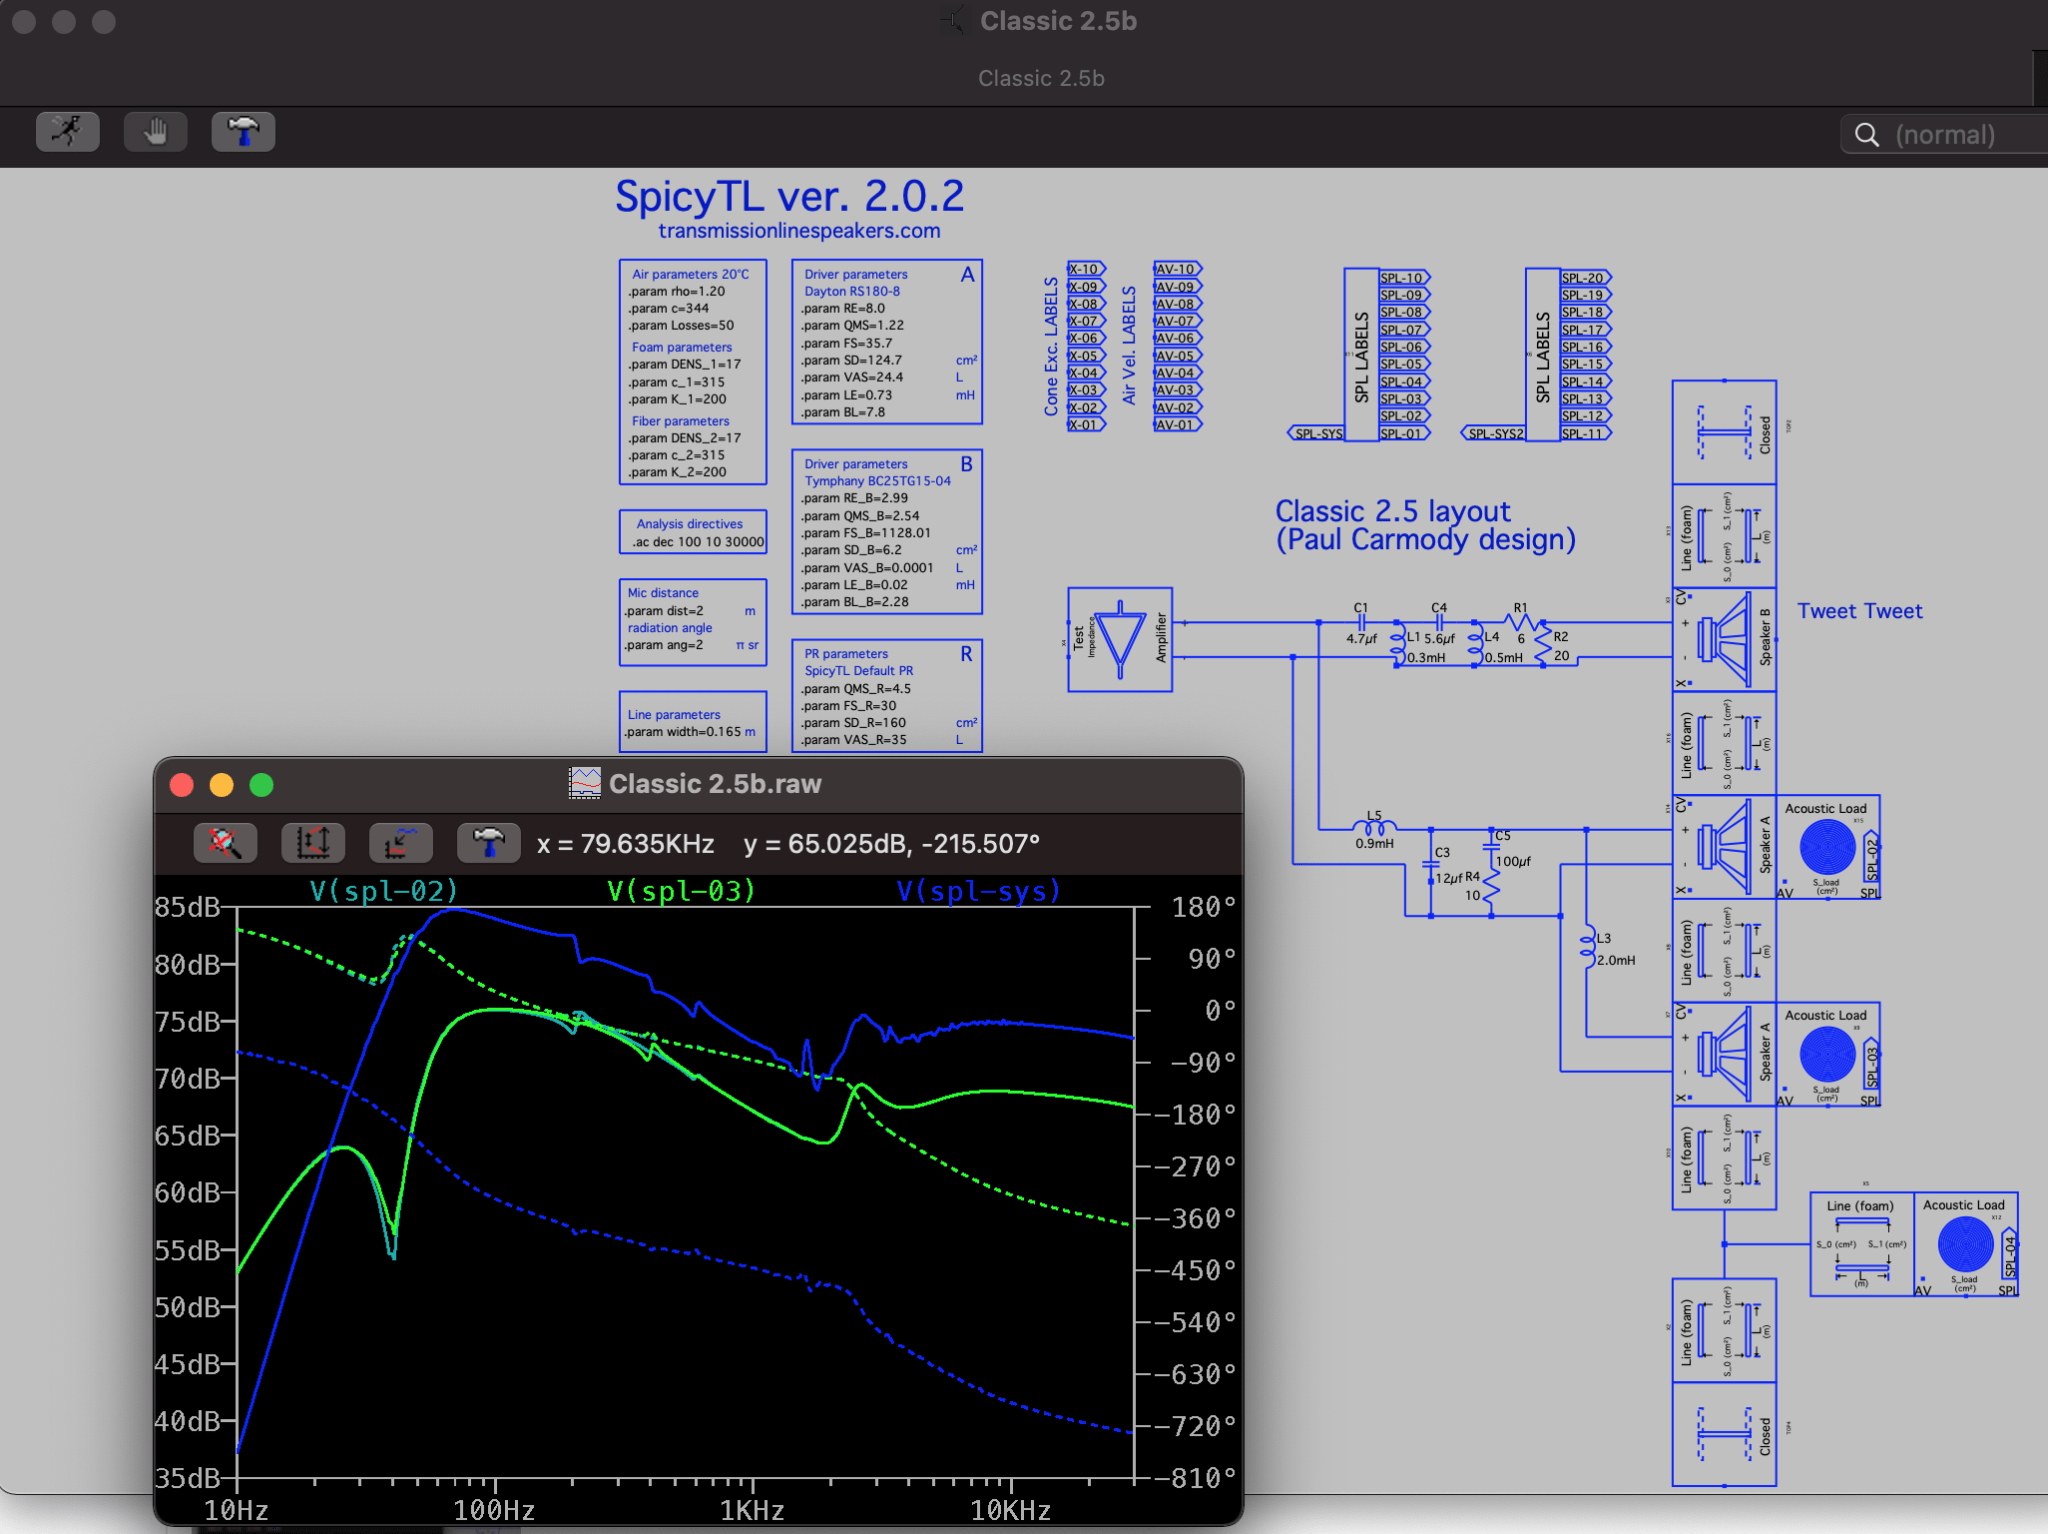Open the control panel hammer in the schematic toolbar
The height and width of the screenshot is (1534, 2048).
(x=243, y=132)
